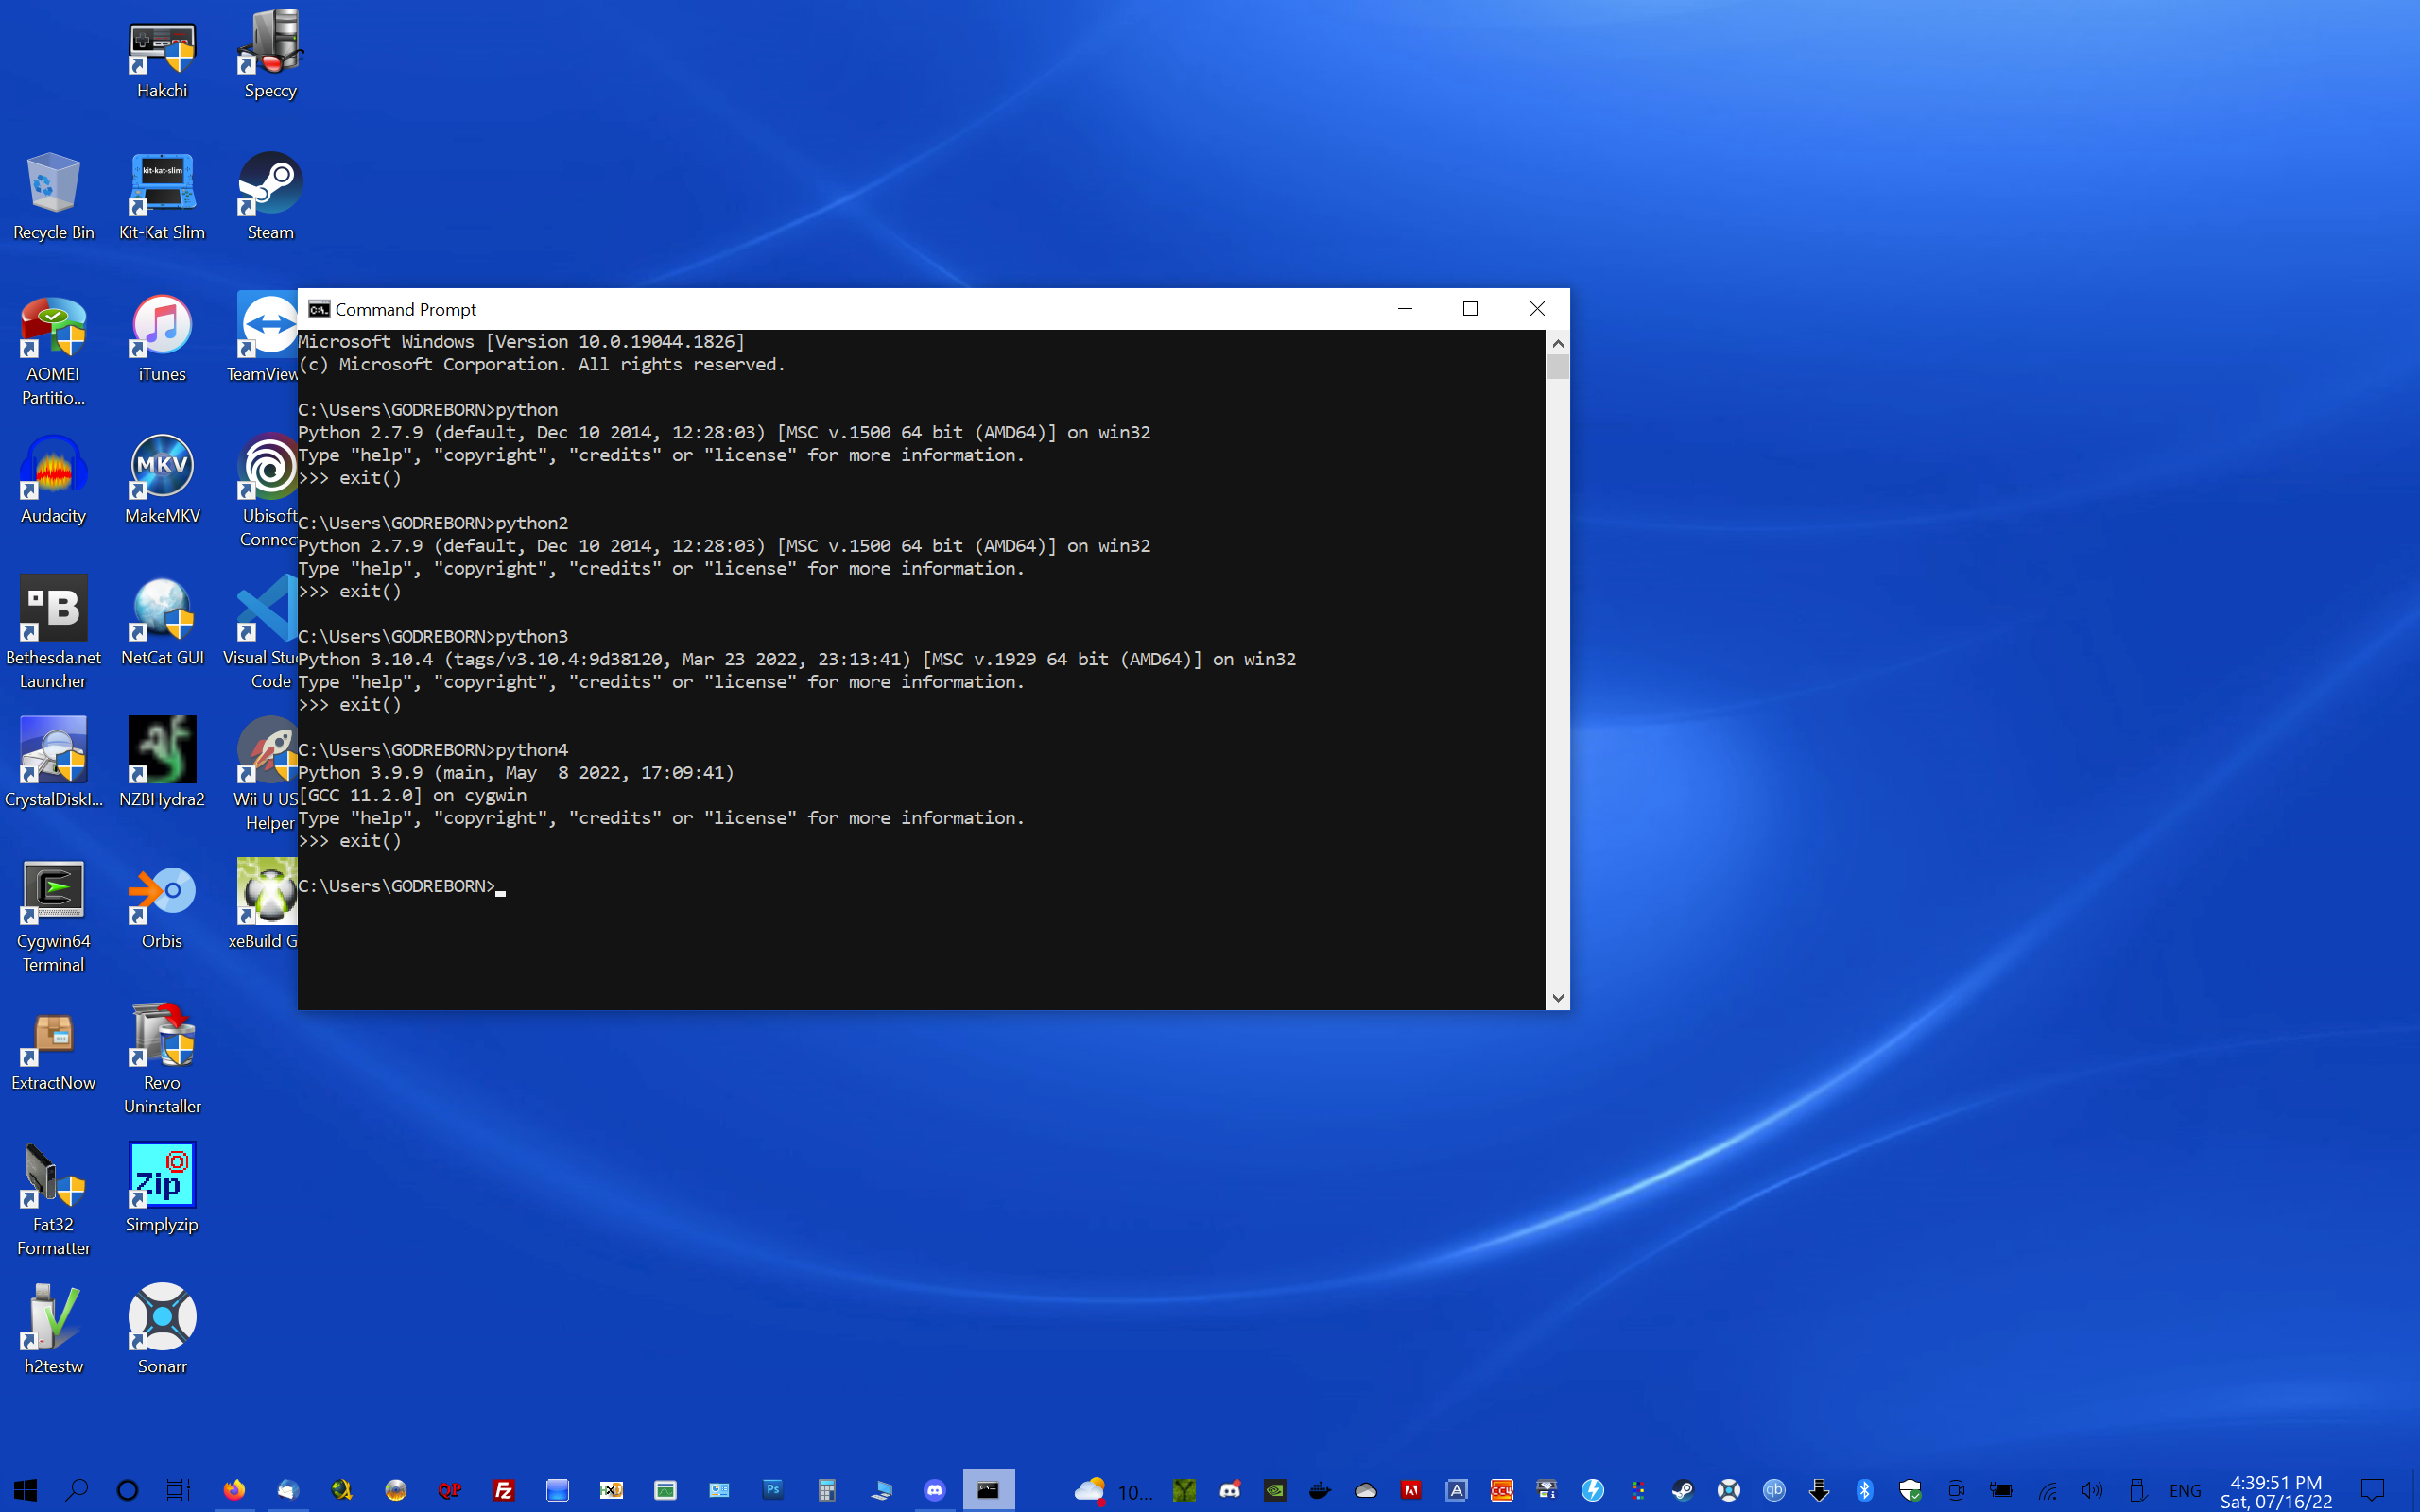Image resolution: width=2420 pixels, height=1512 pixels.
Task: Click the Command Prompt taskbar button
Action: coord(988,1490)
